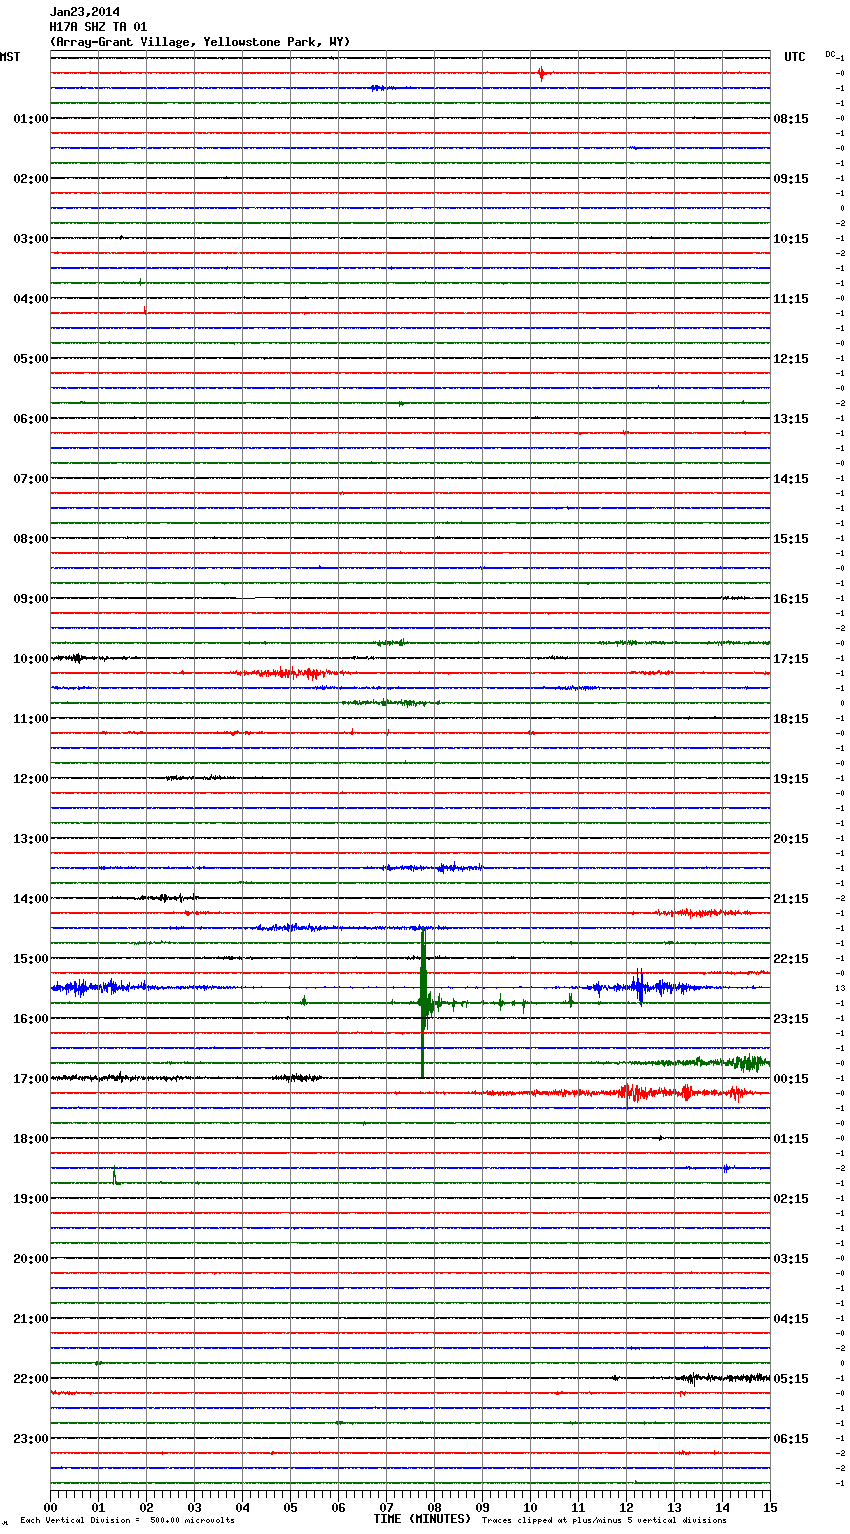Select the 10:00 MST time label

click(31, 659)
